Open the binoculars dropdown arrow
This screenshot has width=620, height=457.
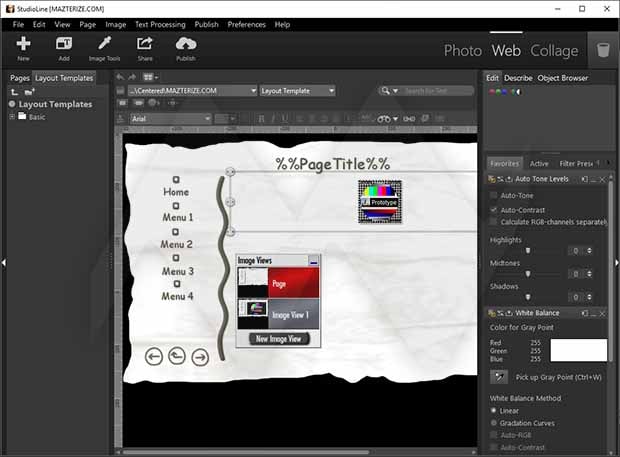coord(395,119)
